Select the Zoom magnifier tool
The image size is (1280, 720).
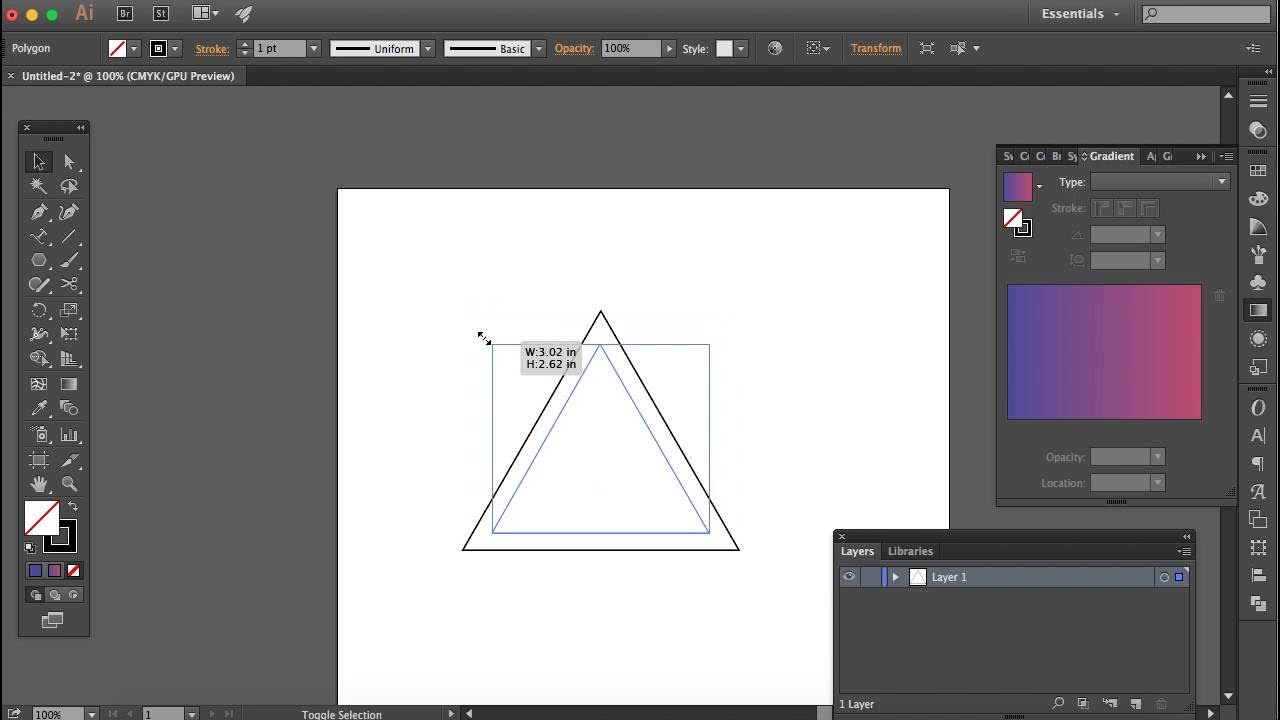coord(69,484)
